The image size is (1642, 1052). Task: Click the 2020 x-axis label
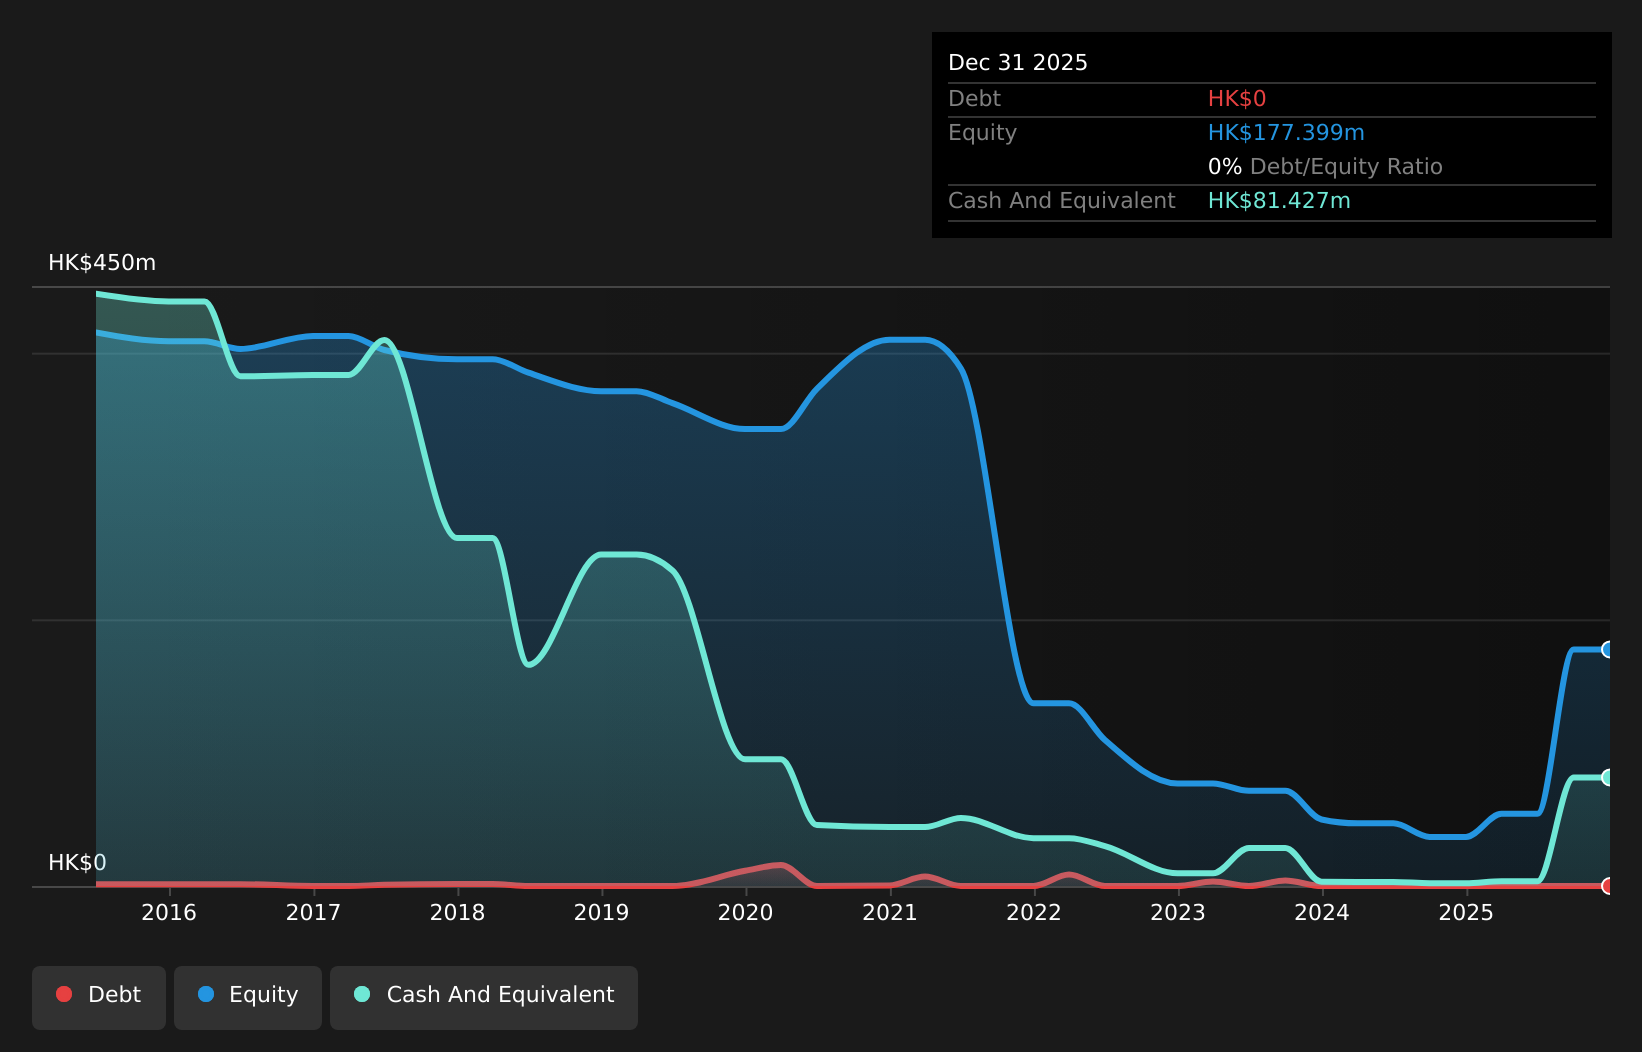coord(745,912)
